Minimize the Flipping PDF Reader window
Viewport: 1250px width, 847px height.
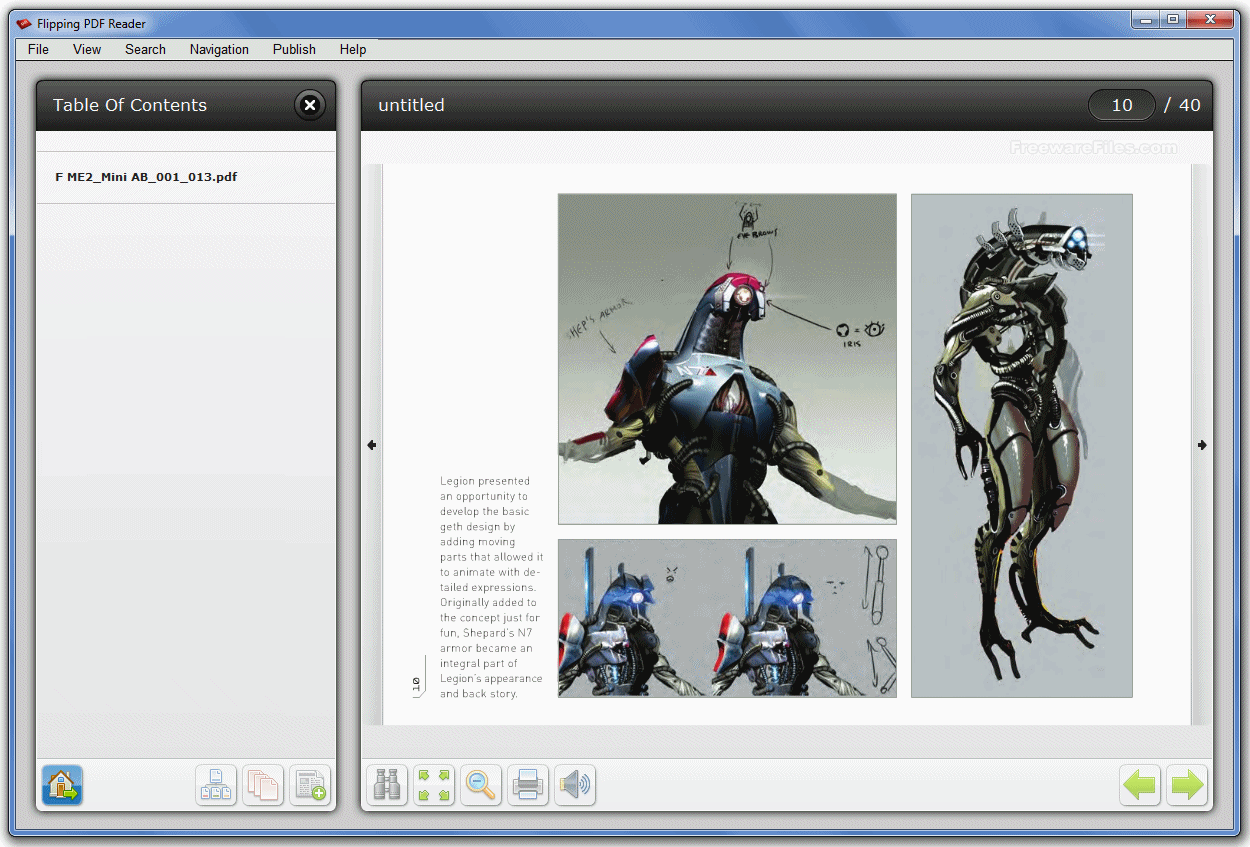1145,18
